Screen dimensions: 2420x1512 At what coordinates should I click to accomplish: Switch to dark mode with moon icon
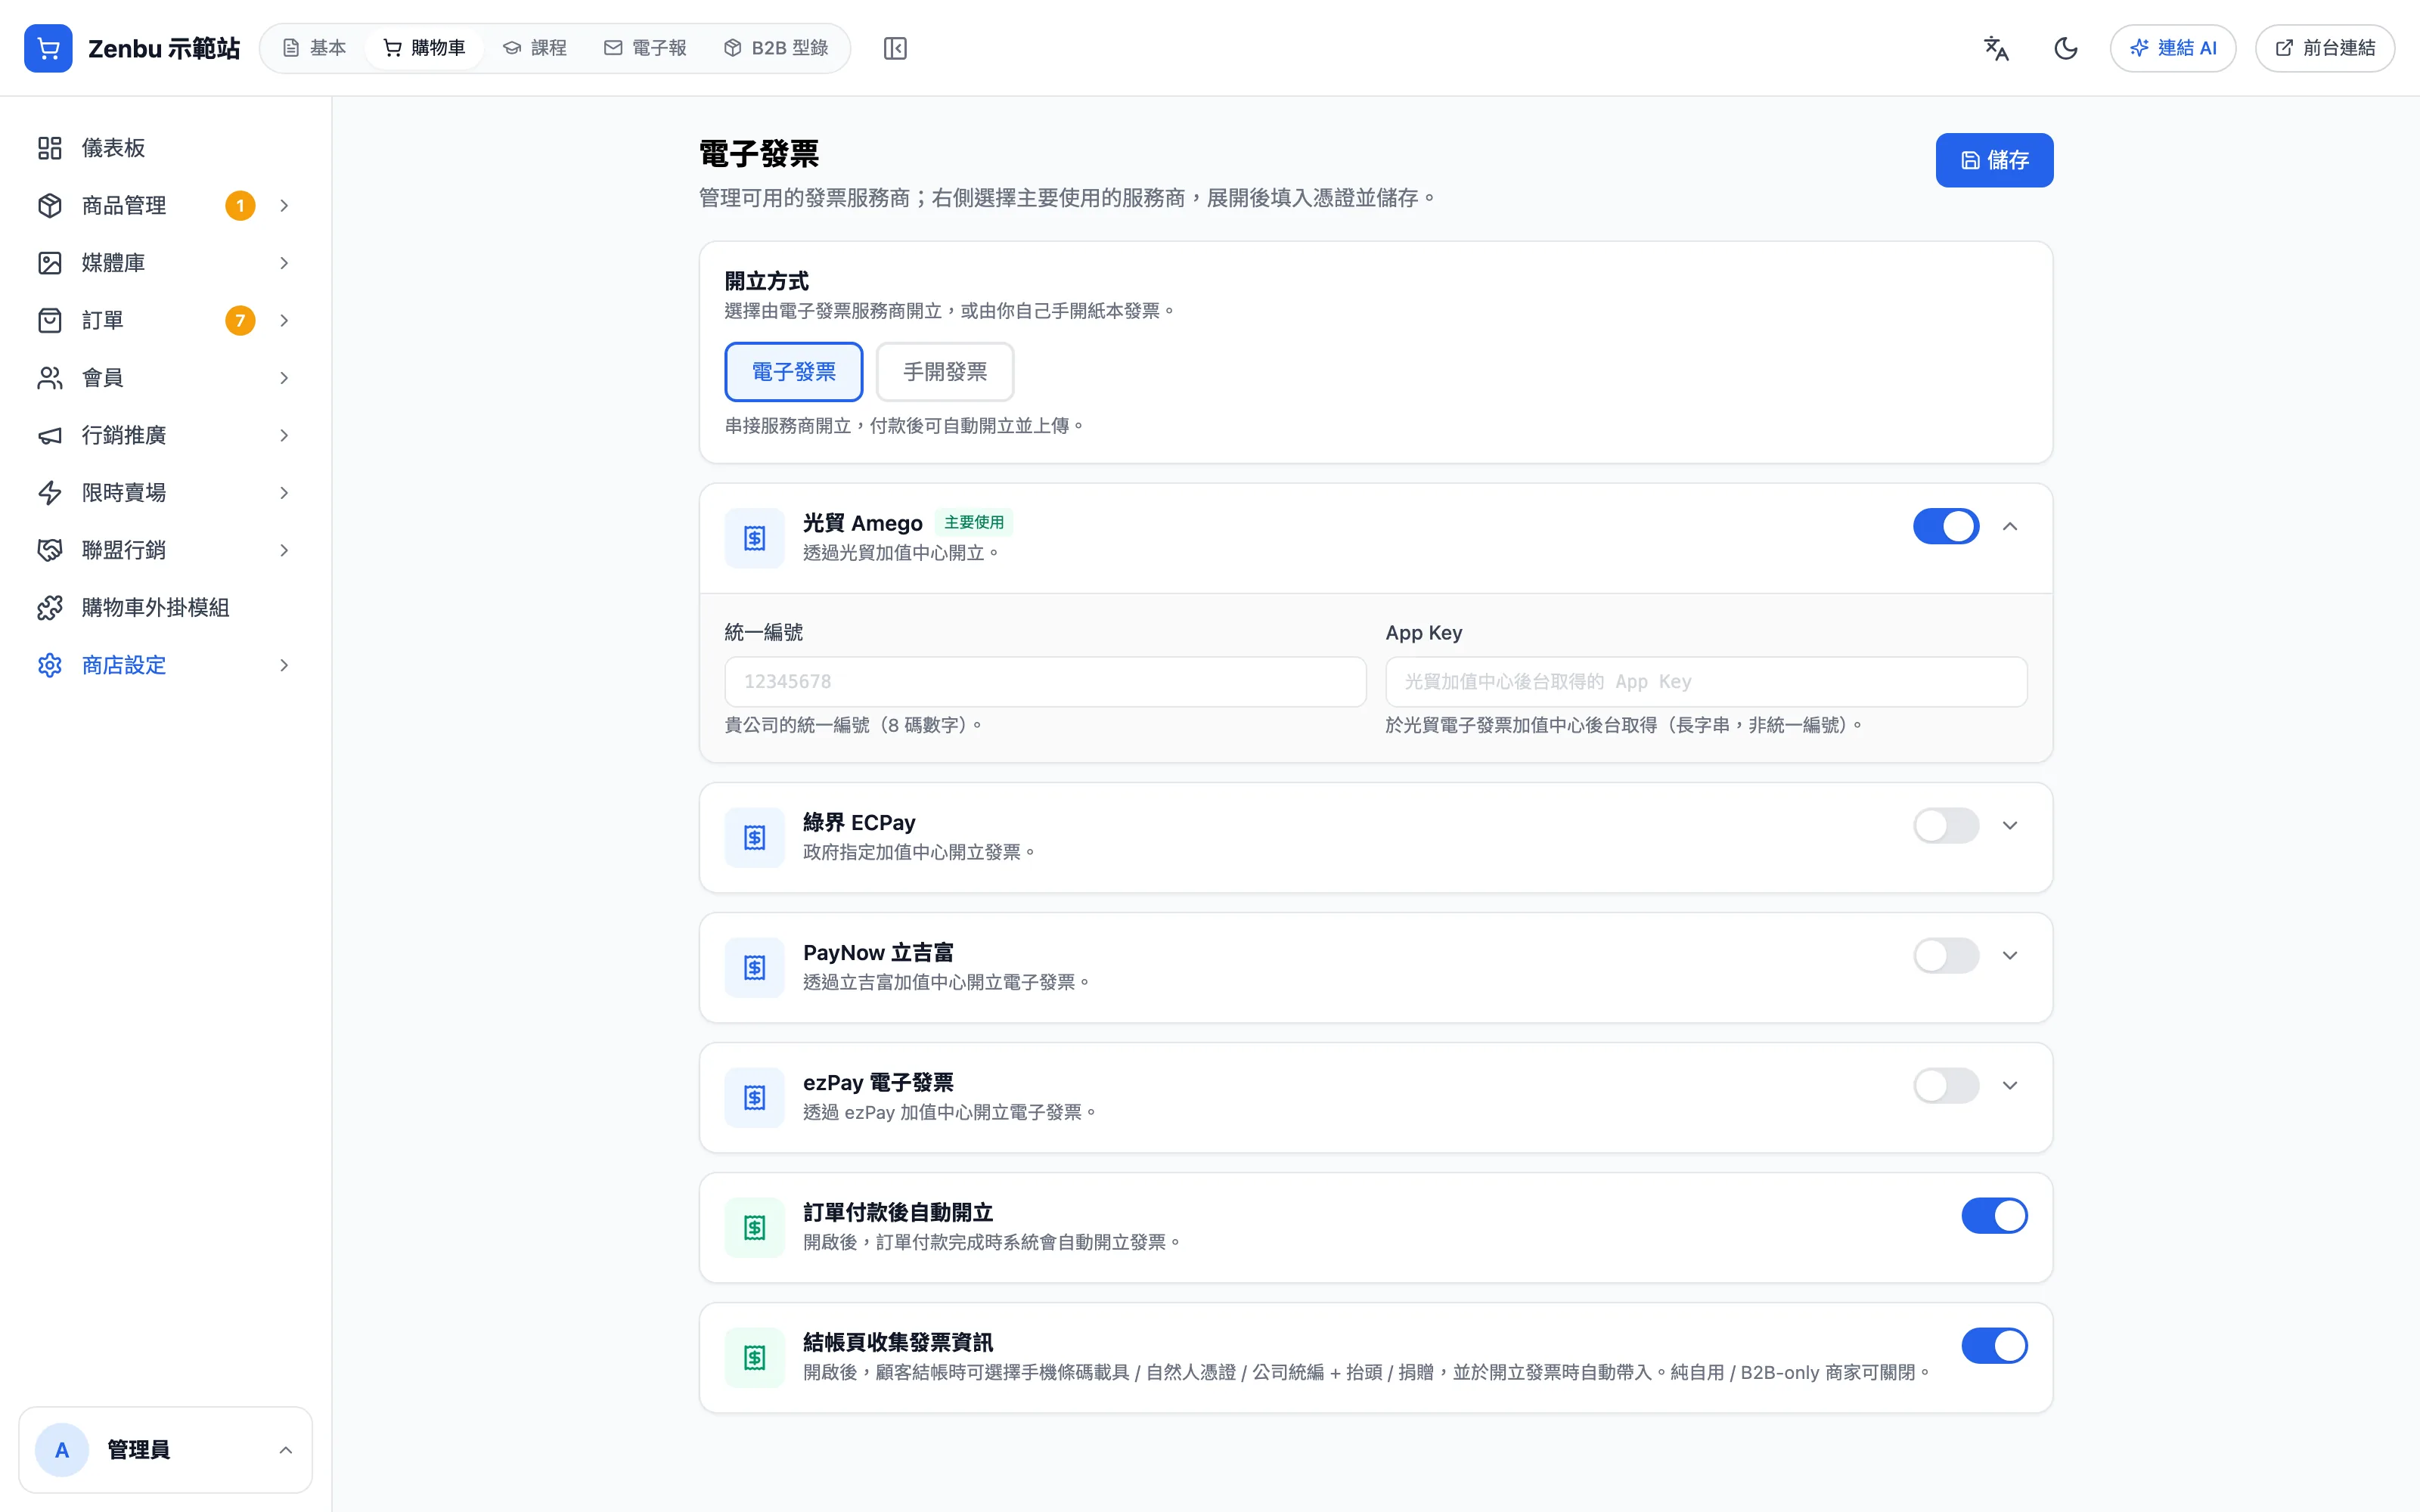[x=2065, y=48]
